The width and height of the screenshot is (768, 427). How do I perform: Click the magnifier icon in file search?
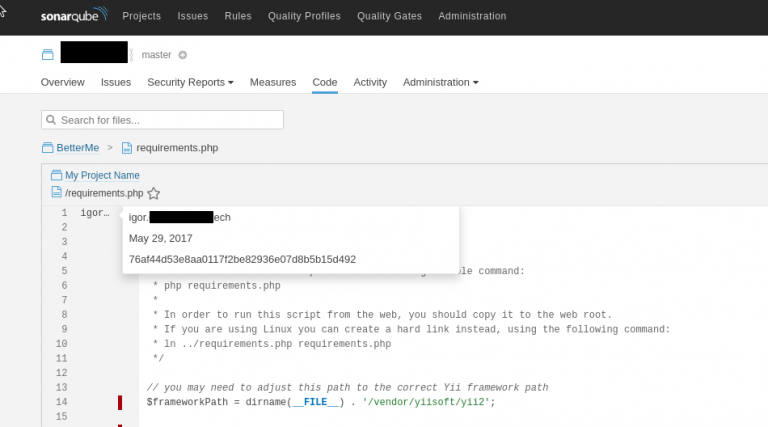pos(51,120)
